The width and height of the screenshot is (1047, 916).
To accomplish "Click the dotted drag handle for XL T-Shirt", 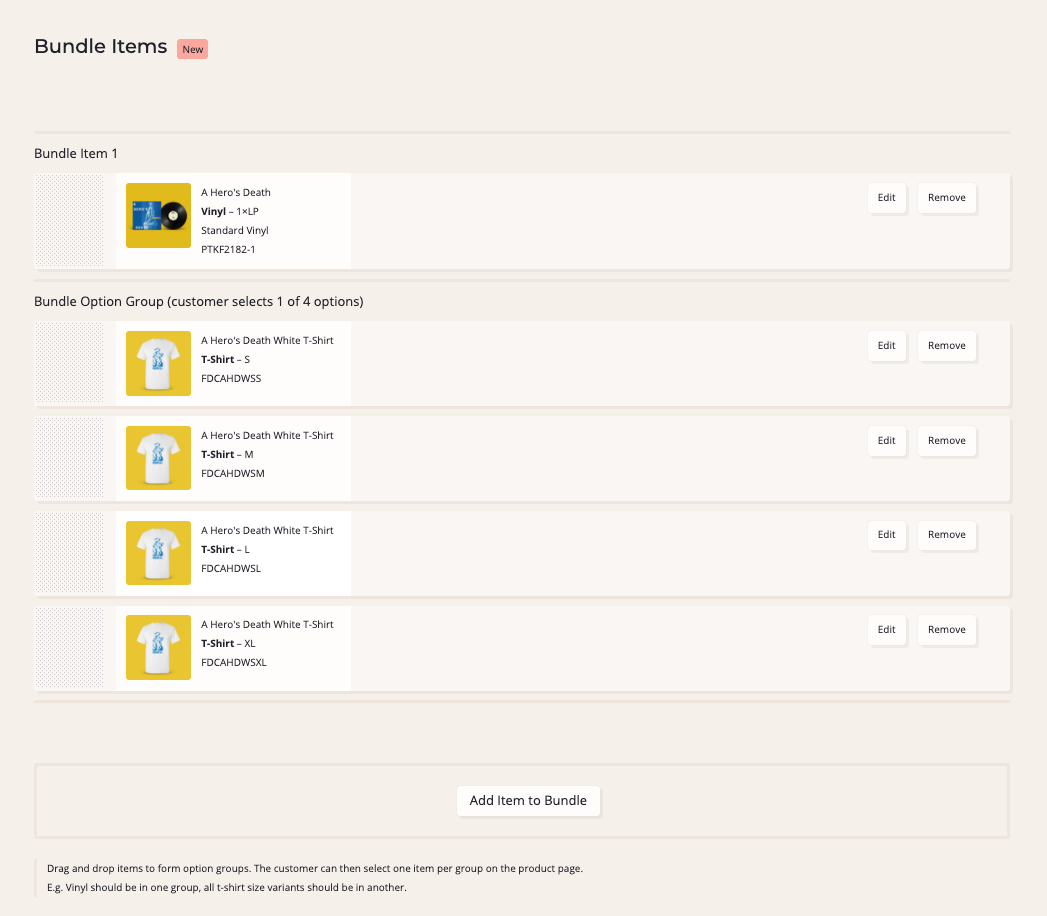I will 69,647.
